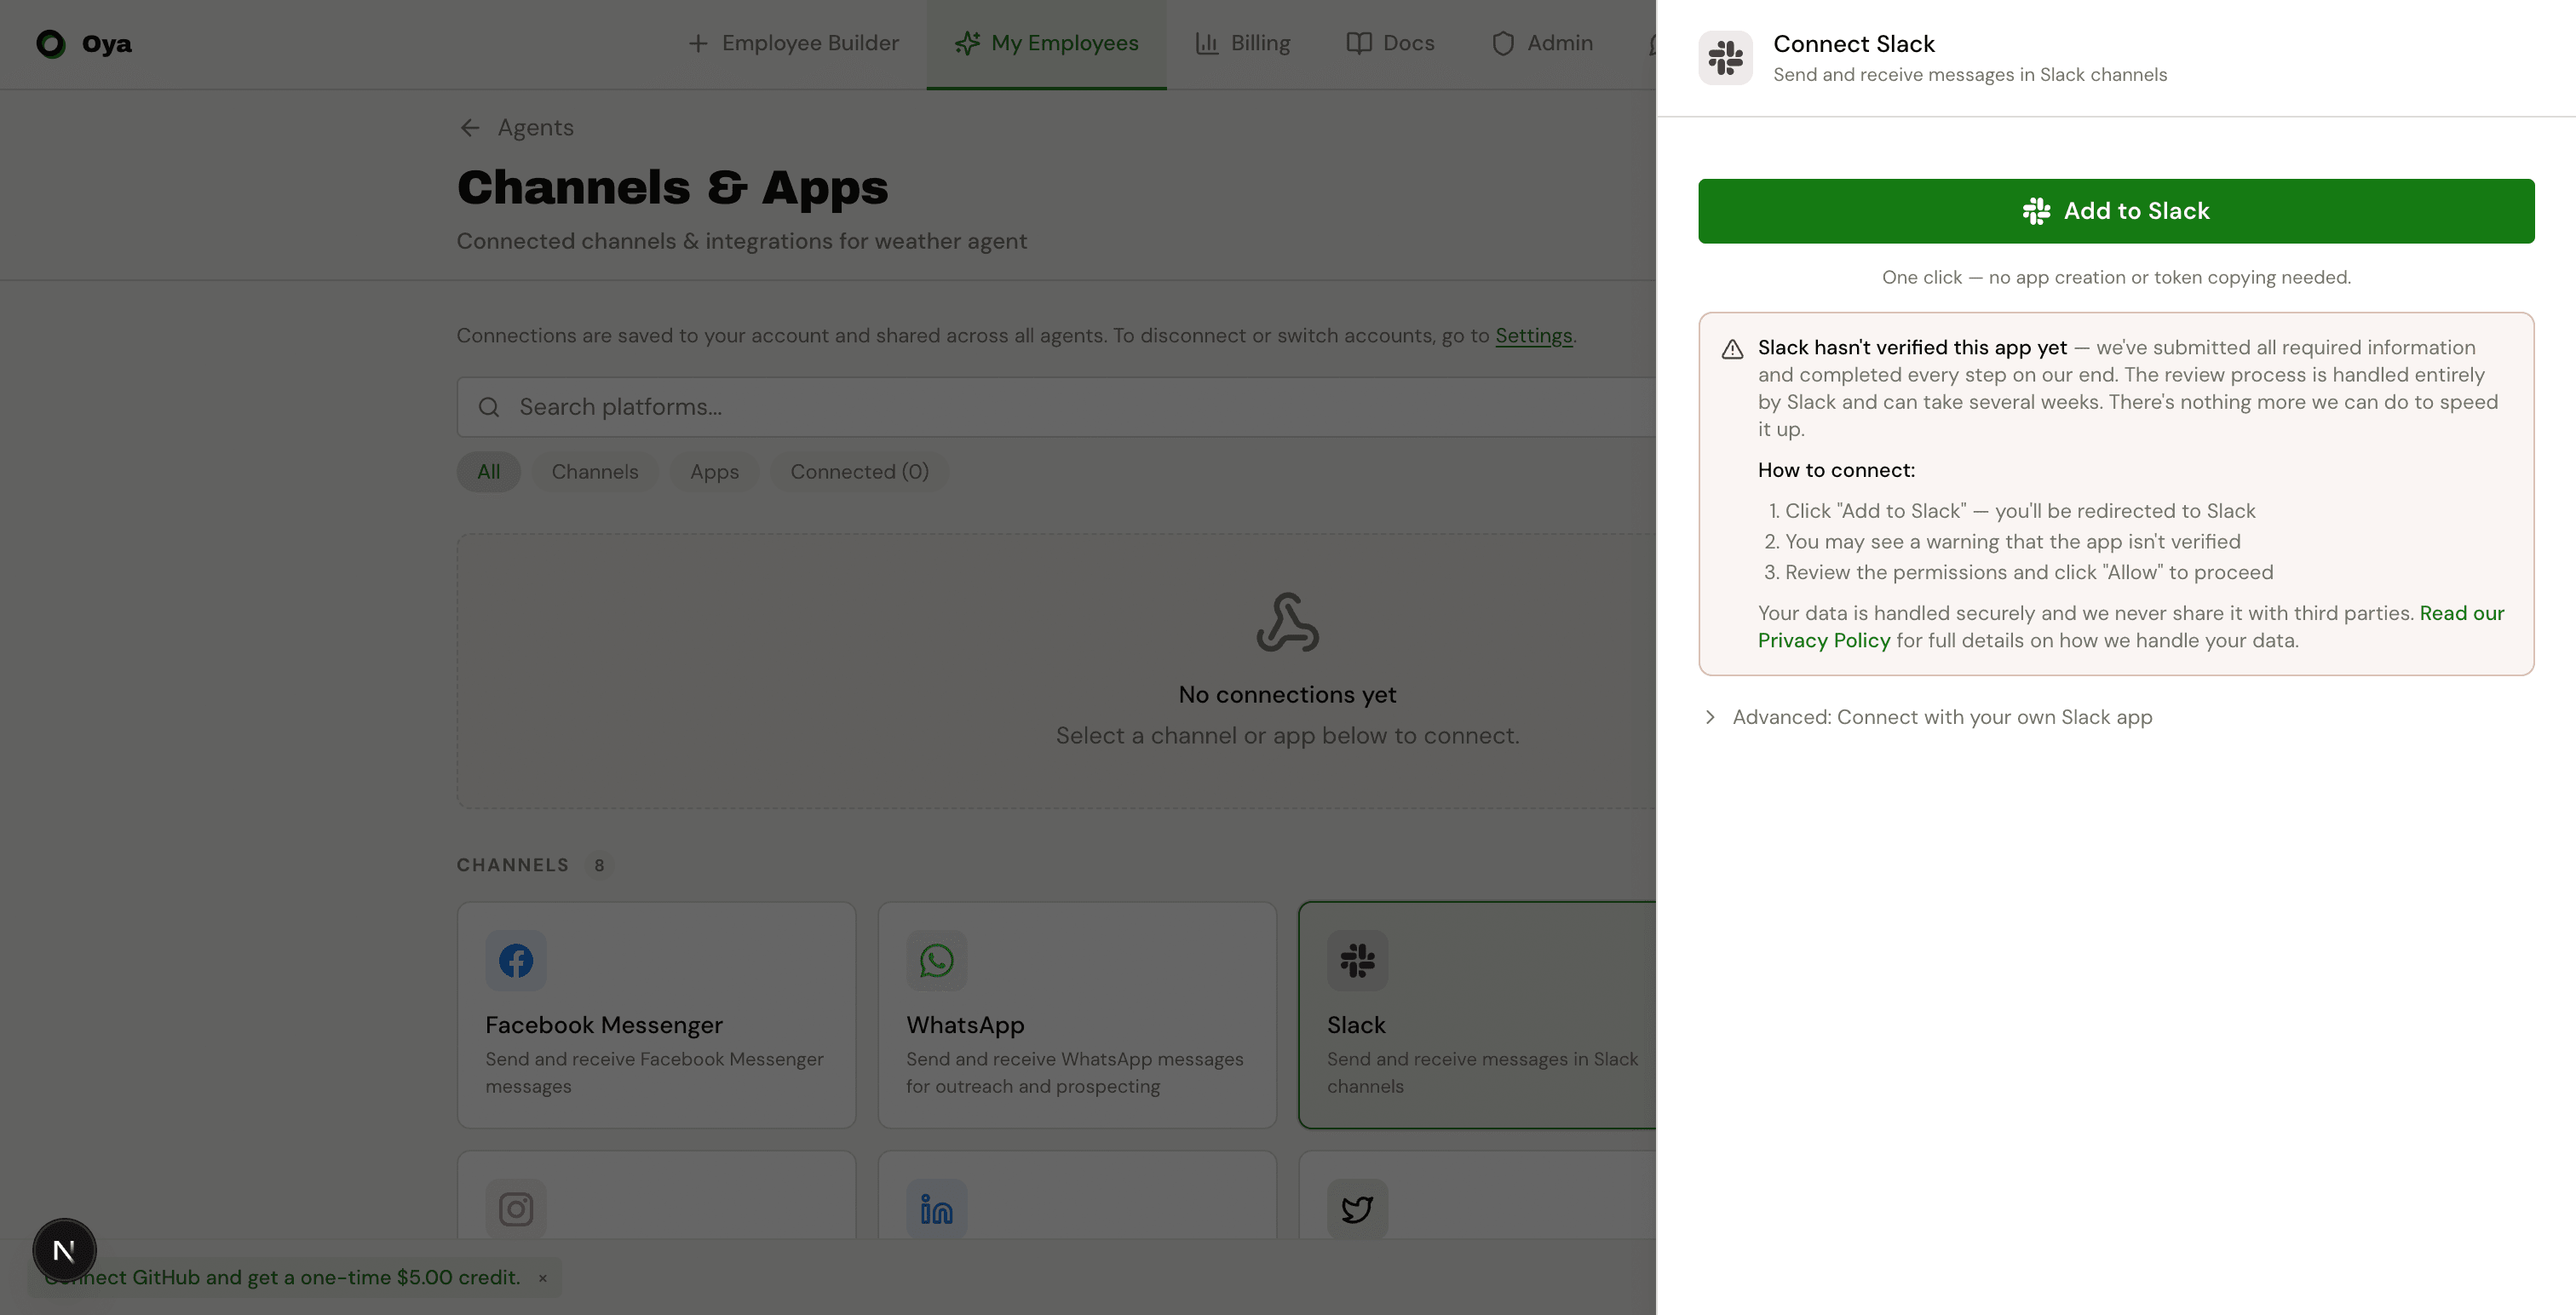Select the WhatsApp channel icon
2576x1315 pixels.
point(936,960)
